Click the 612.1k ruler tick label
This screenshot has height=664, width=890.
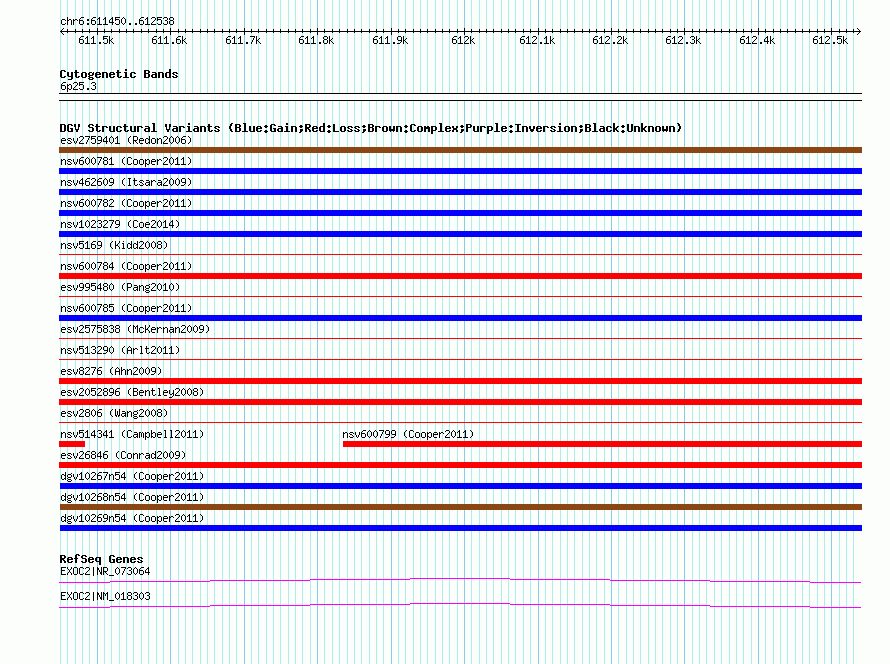click(x=537, y=40)
